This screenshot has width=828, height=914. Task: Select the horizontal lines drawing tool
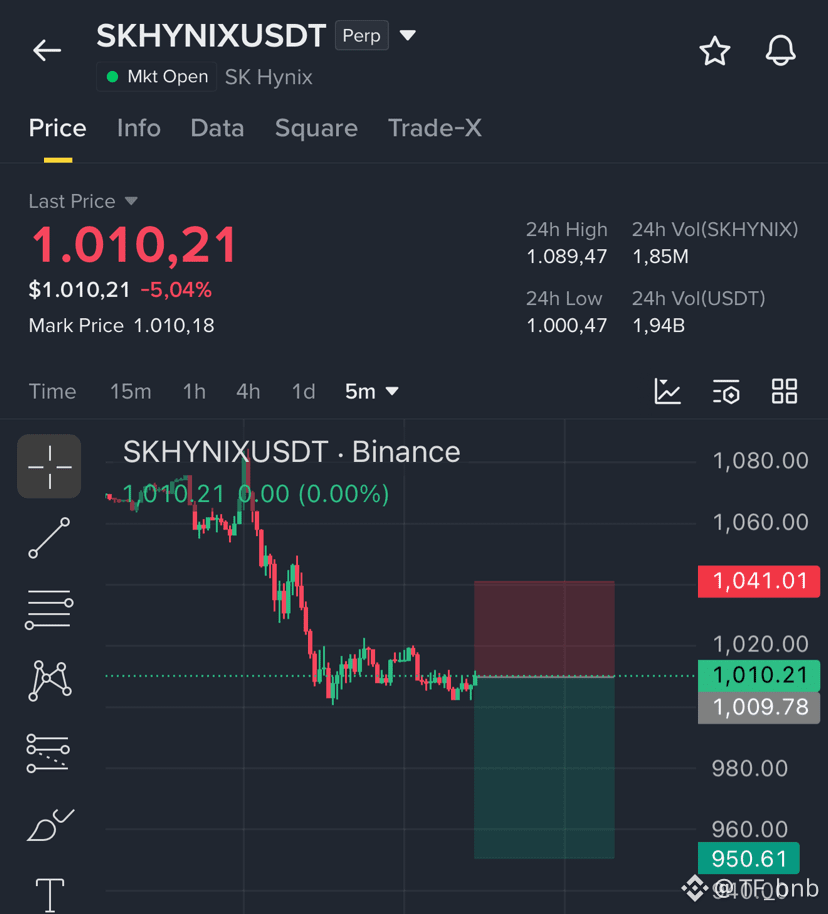pyautogui.click(x=49, y=610)
